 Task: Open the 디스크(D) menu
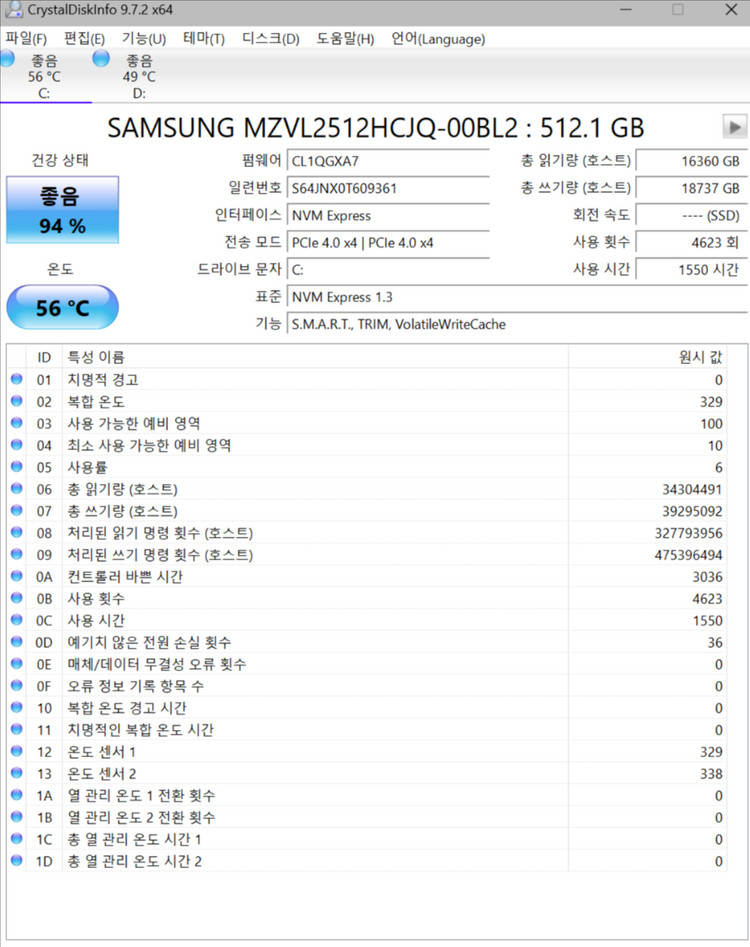click(x=271, y=39)
